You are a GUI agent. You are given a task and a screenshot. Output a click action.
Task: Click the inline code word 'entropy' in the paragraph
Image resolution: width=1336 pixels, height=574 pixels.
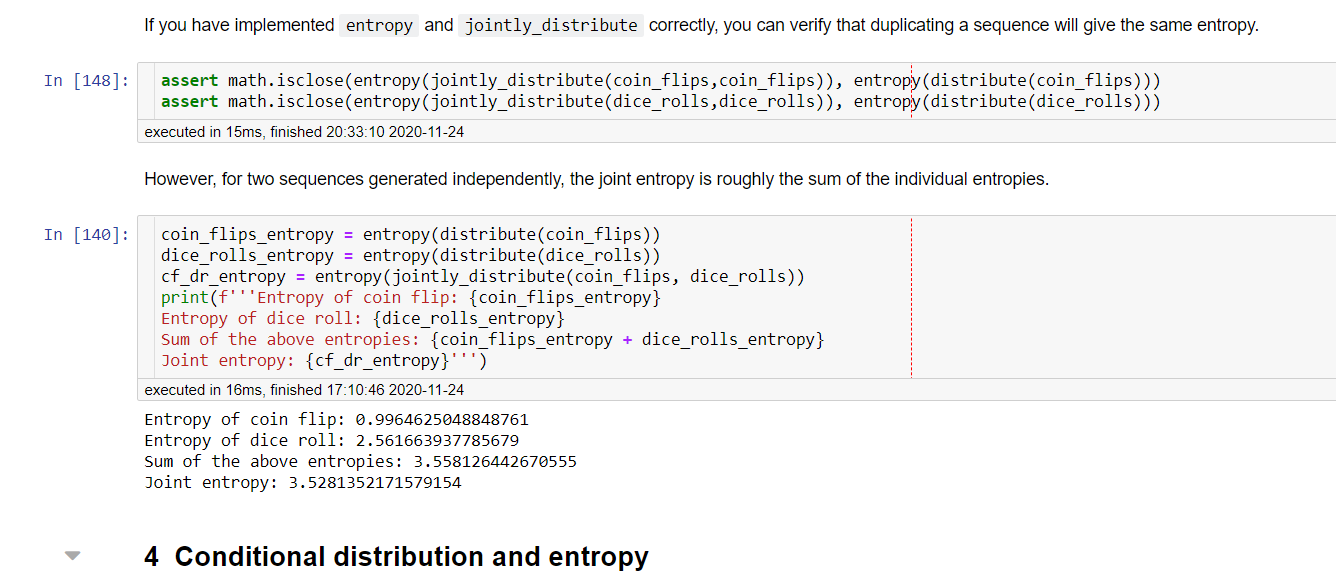(x=379, y=26)
